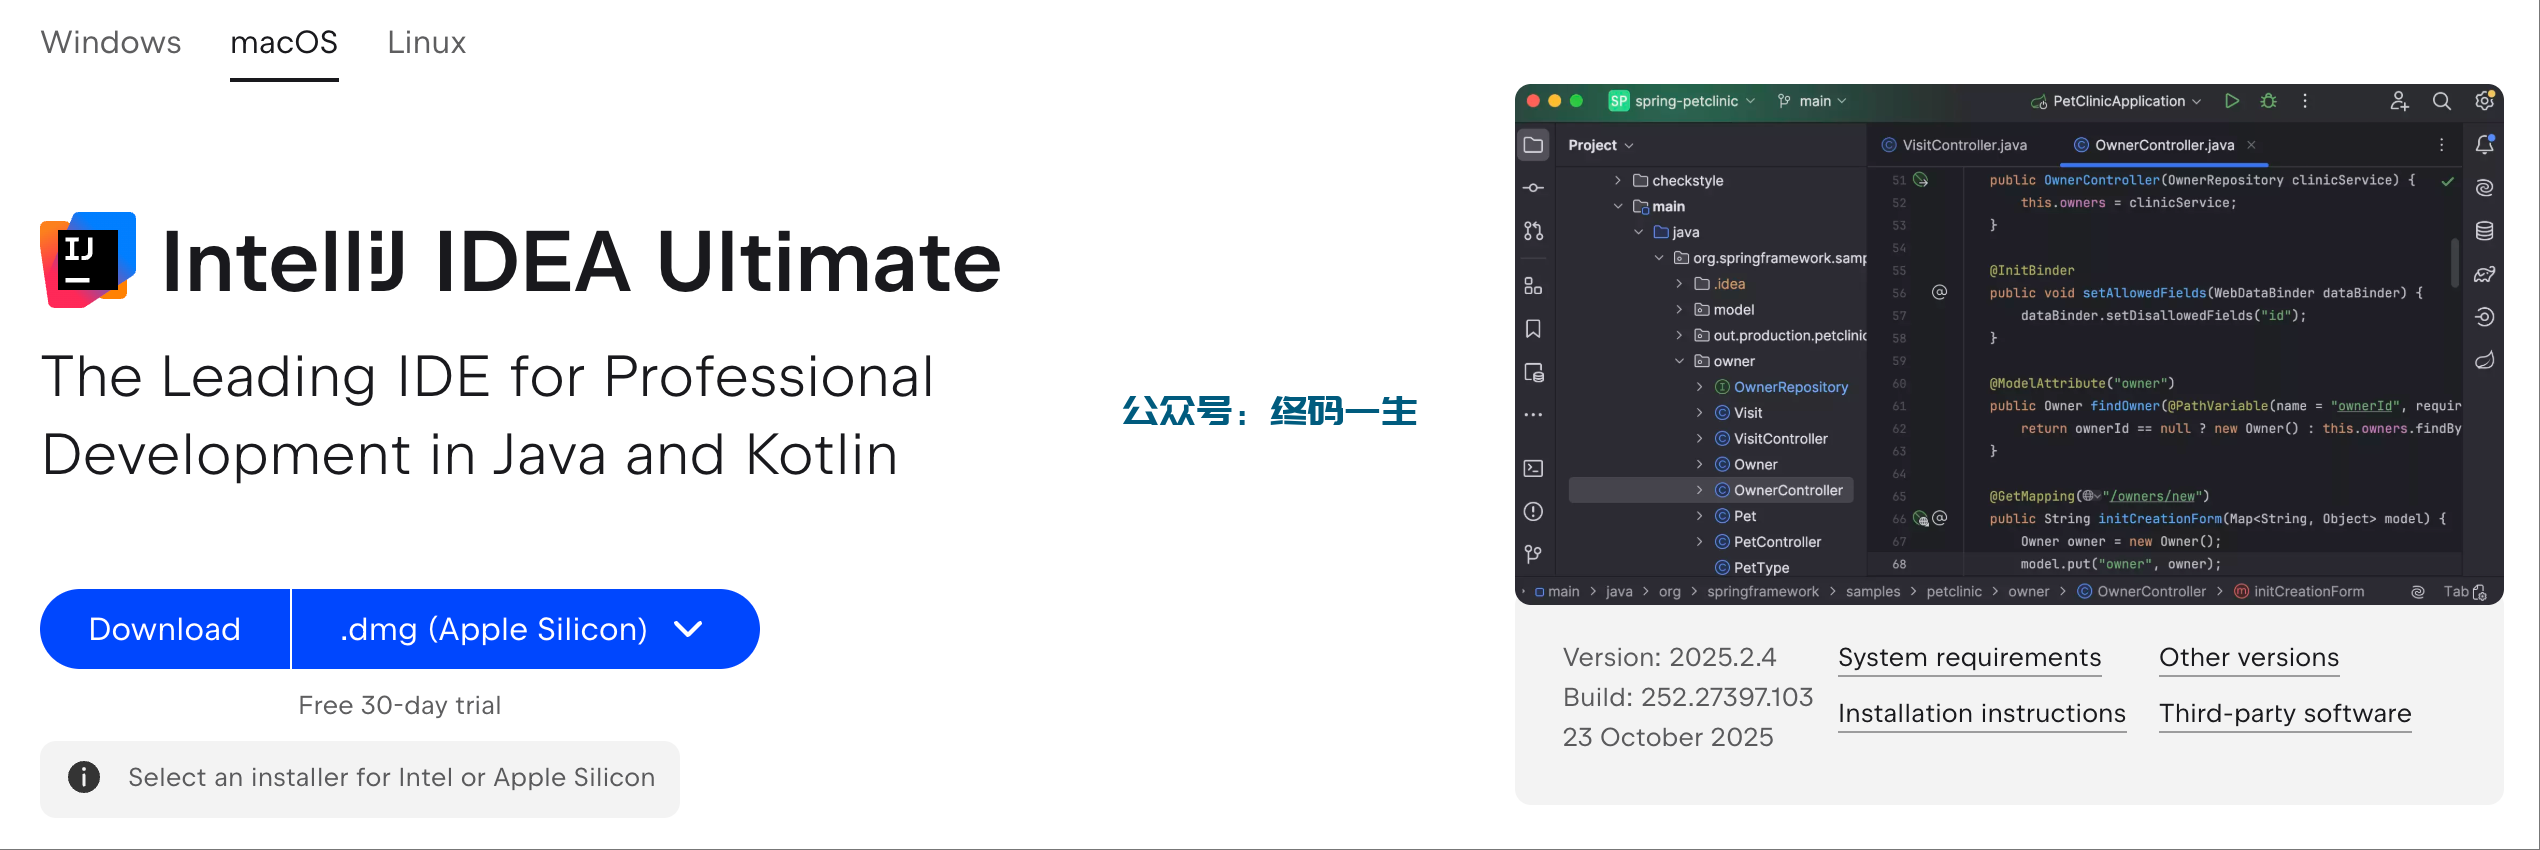Click the notifications bell icon

[2484, 145]
